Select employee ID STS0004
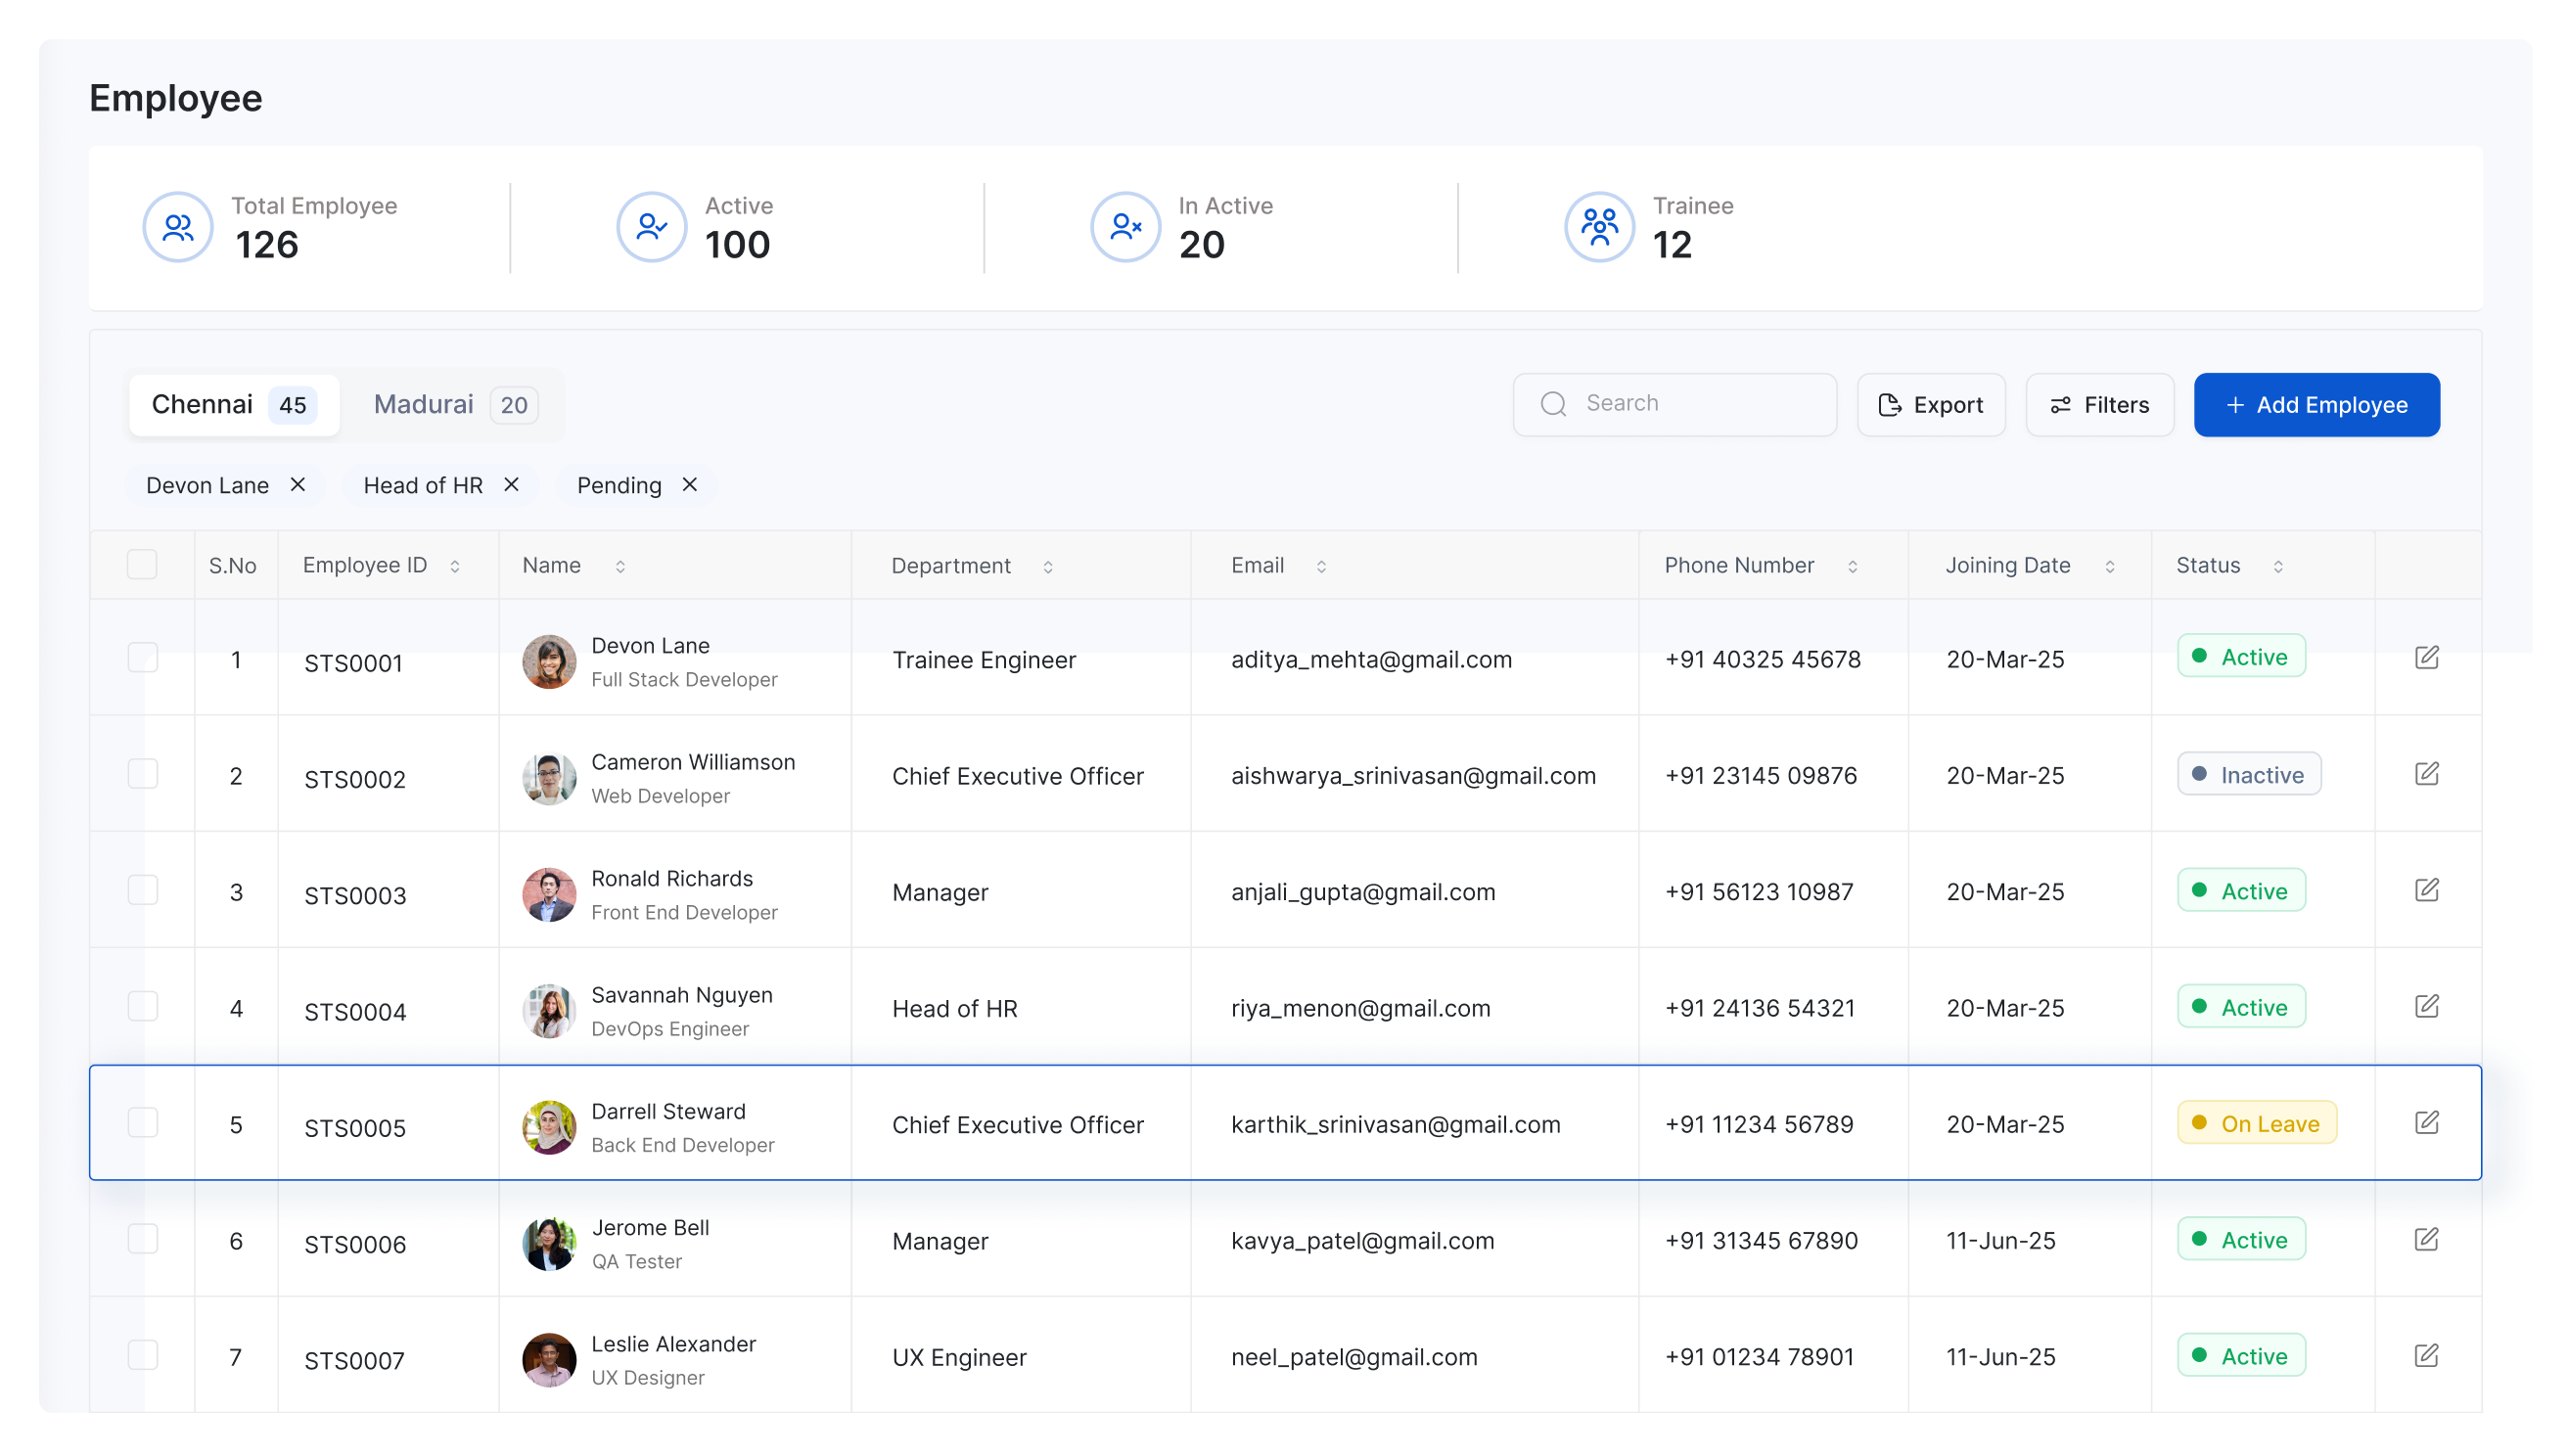Image resolution: width=2568 pixels, height=1456 pixels. pos(355,1012)
